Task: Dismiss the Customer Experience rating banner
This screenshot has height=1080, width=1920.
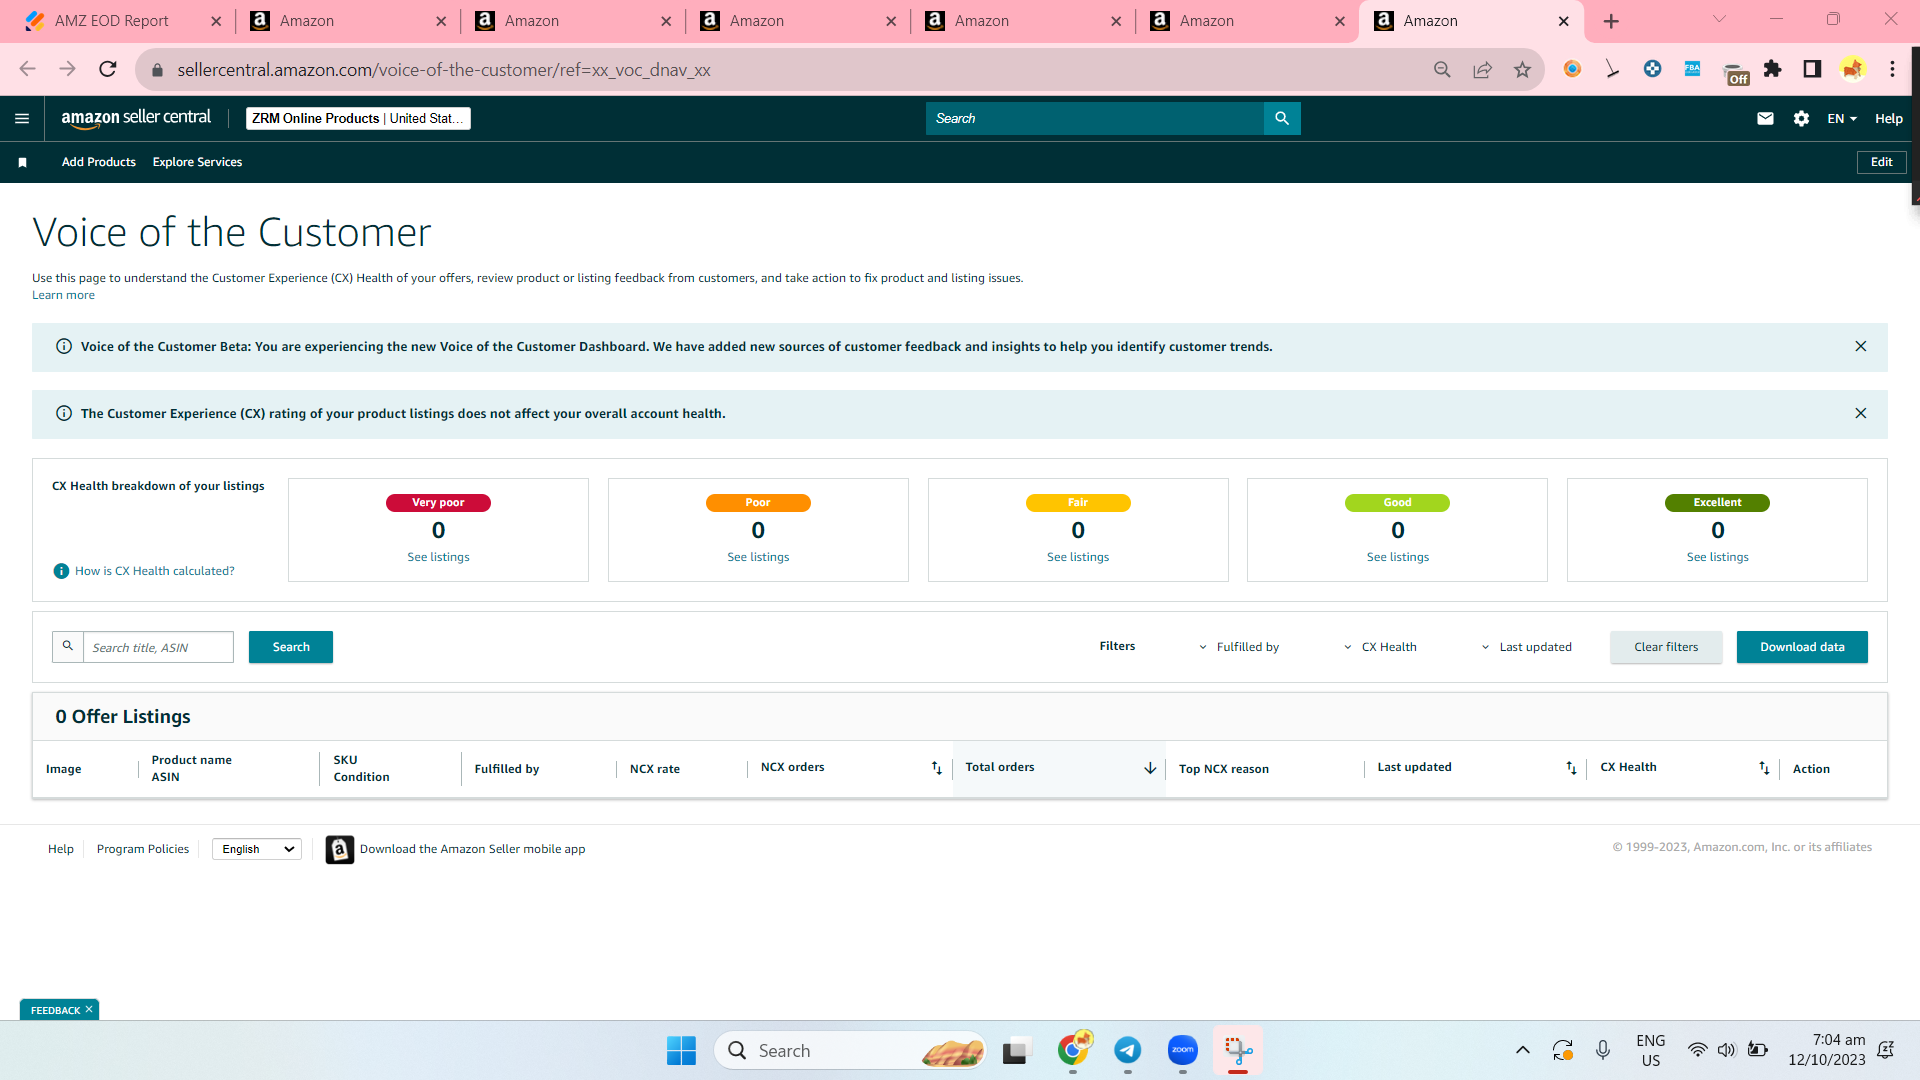Action: (1861, 413)
